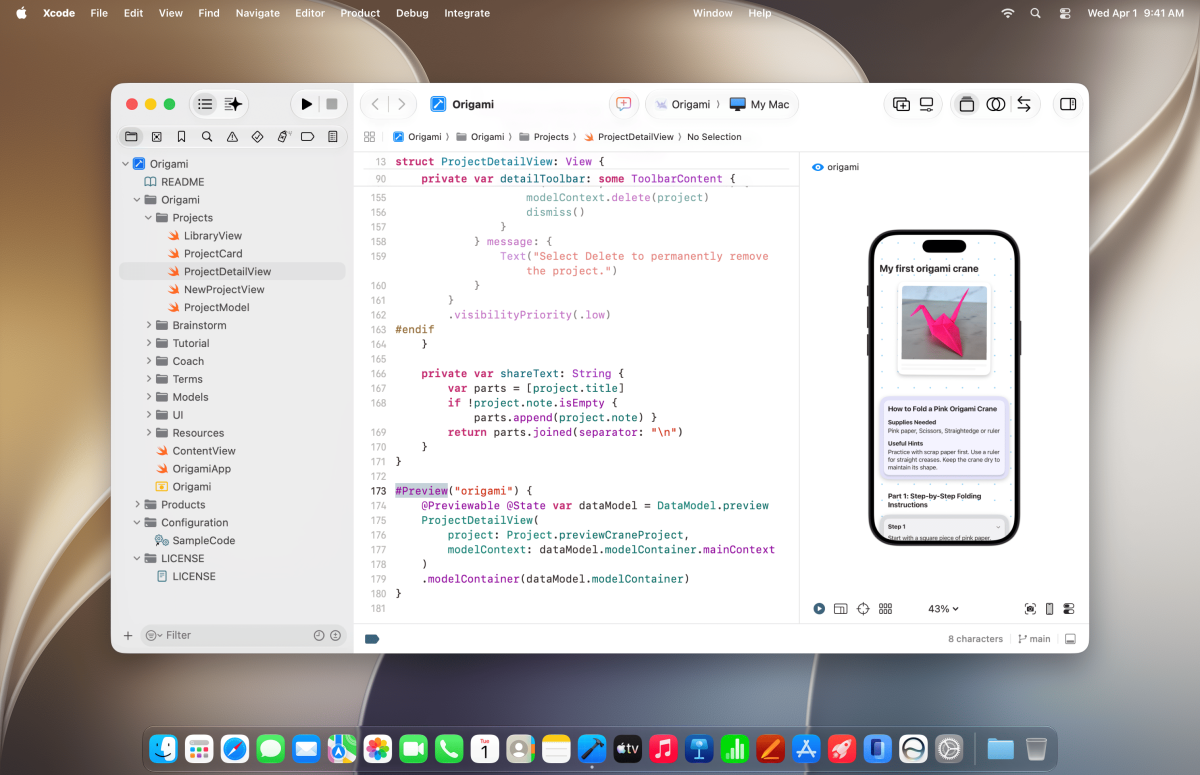Image resolution: width=1200 pixels, height=775 pixels.
Task: Show the project navigator folder tab
Action: [131, 137]
